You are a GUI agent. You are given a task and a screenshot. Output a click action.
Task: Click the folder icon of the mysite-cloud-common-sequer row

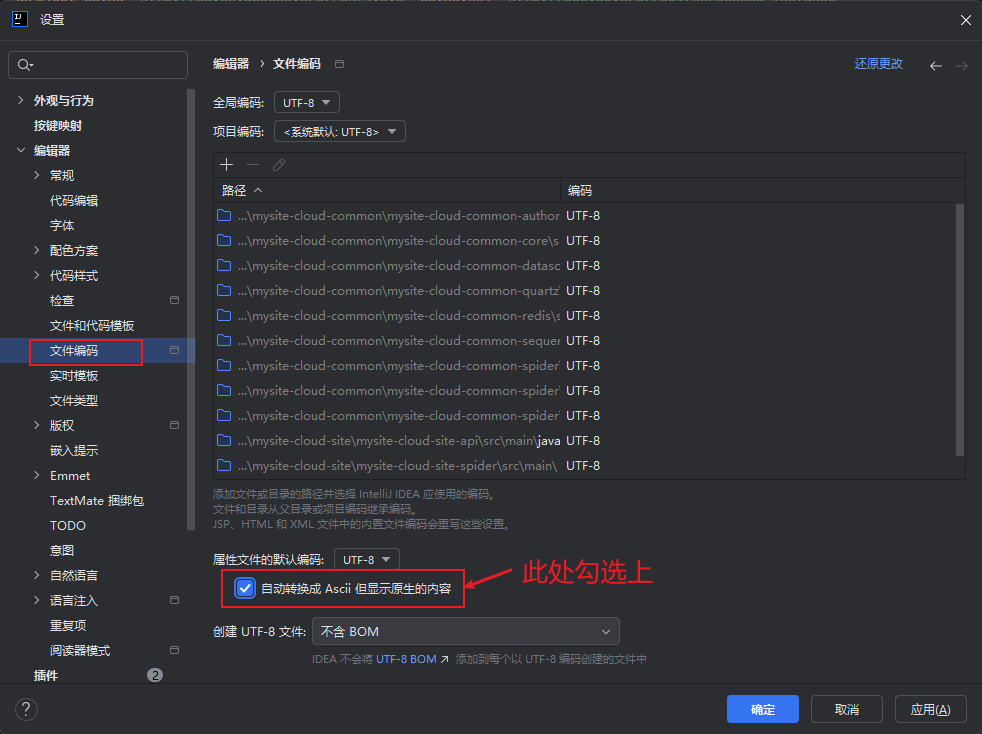pyautogui.click(x=224, y=341)
